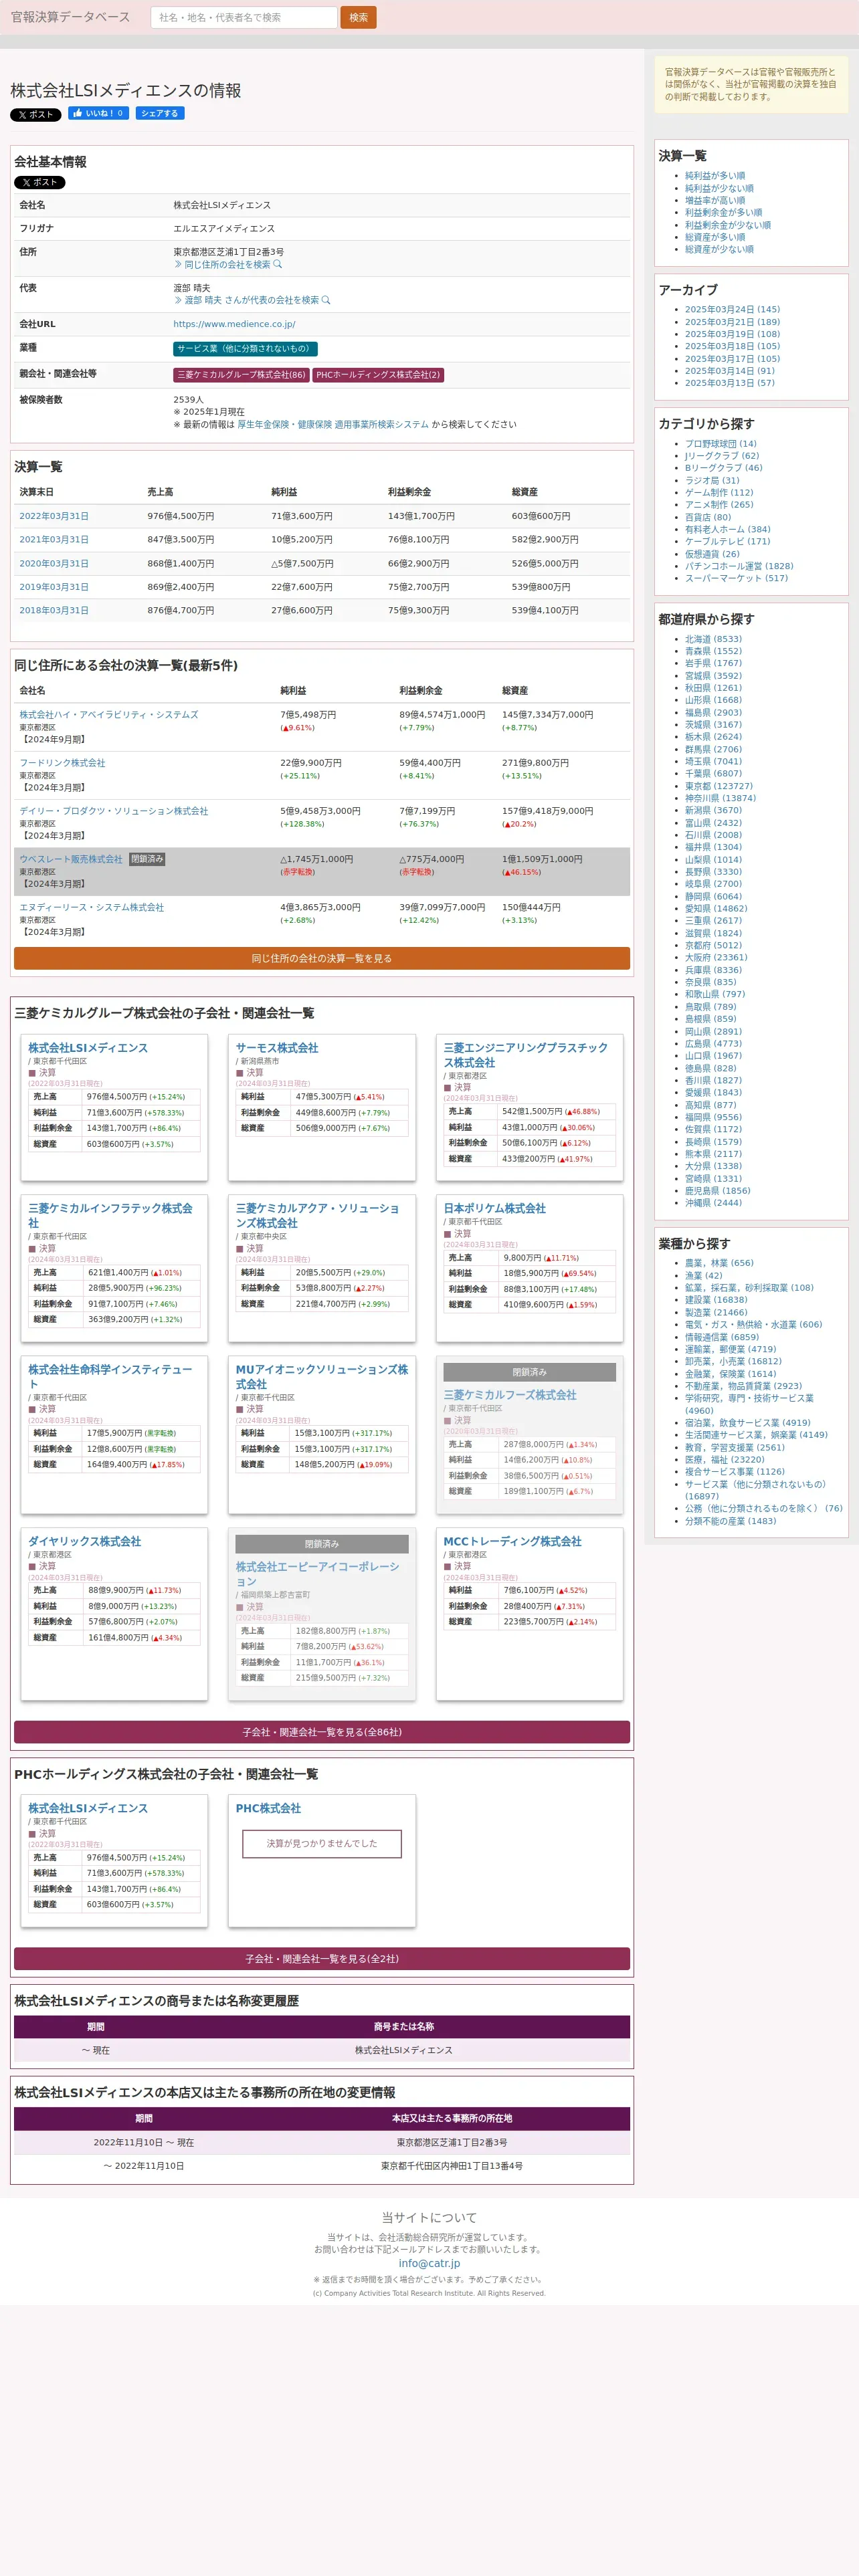Click the シェアする button

pos(160,114)
